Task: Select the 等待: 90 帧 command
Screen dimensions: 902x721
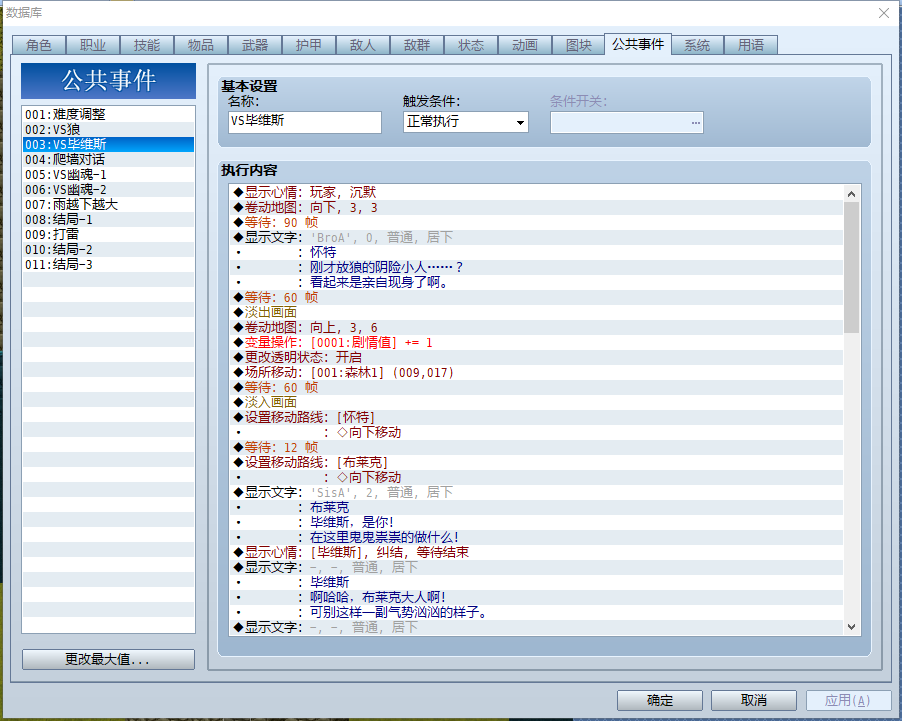Action: [x=536, y=222]
